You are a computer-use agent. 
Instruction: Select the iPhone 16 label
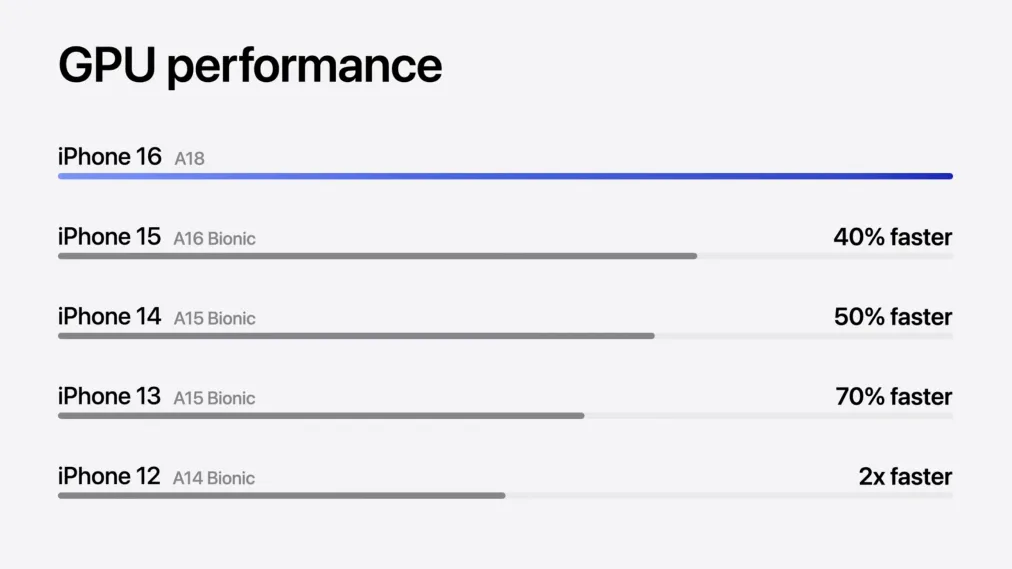110,157
